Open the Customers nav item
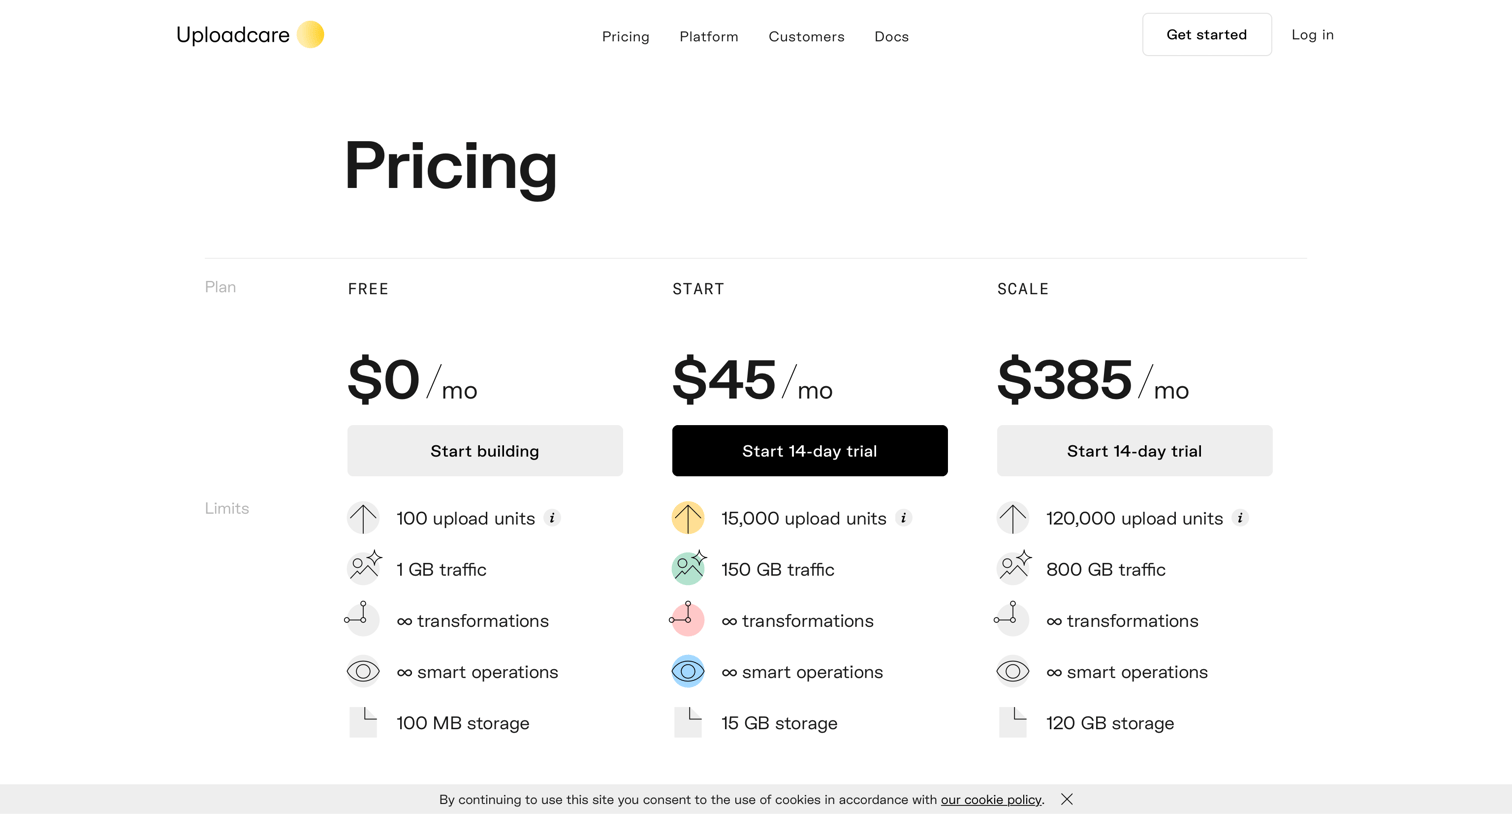Image resolution: width=1512 pixels, height=814 pixels. coord(806,36)
